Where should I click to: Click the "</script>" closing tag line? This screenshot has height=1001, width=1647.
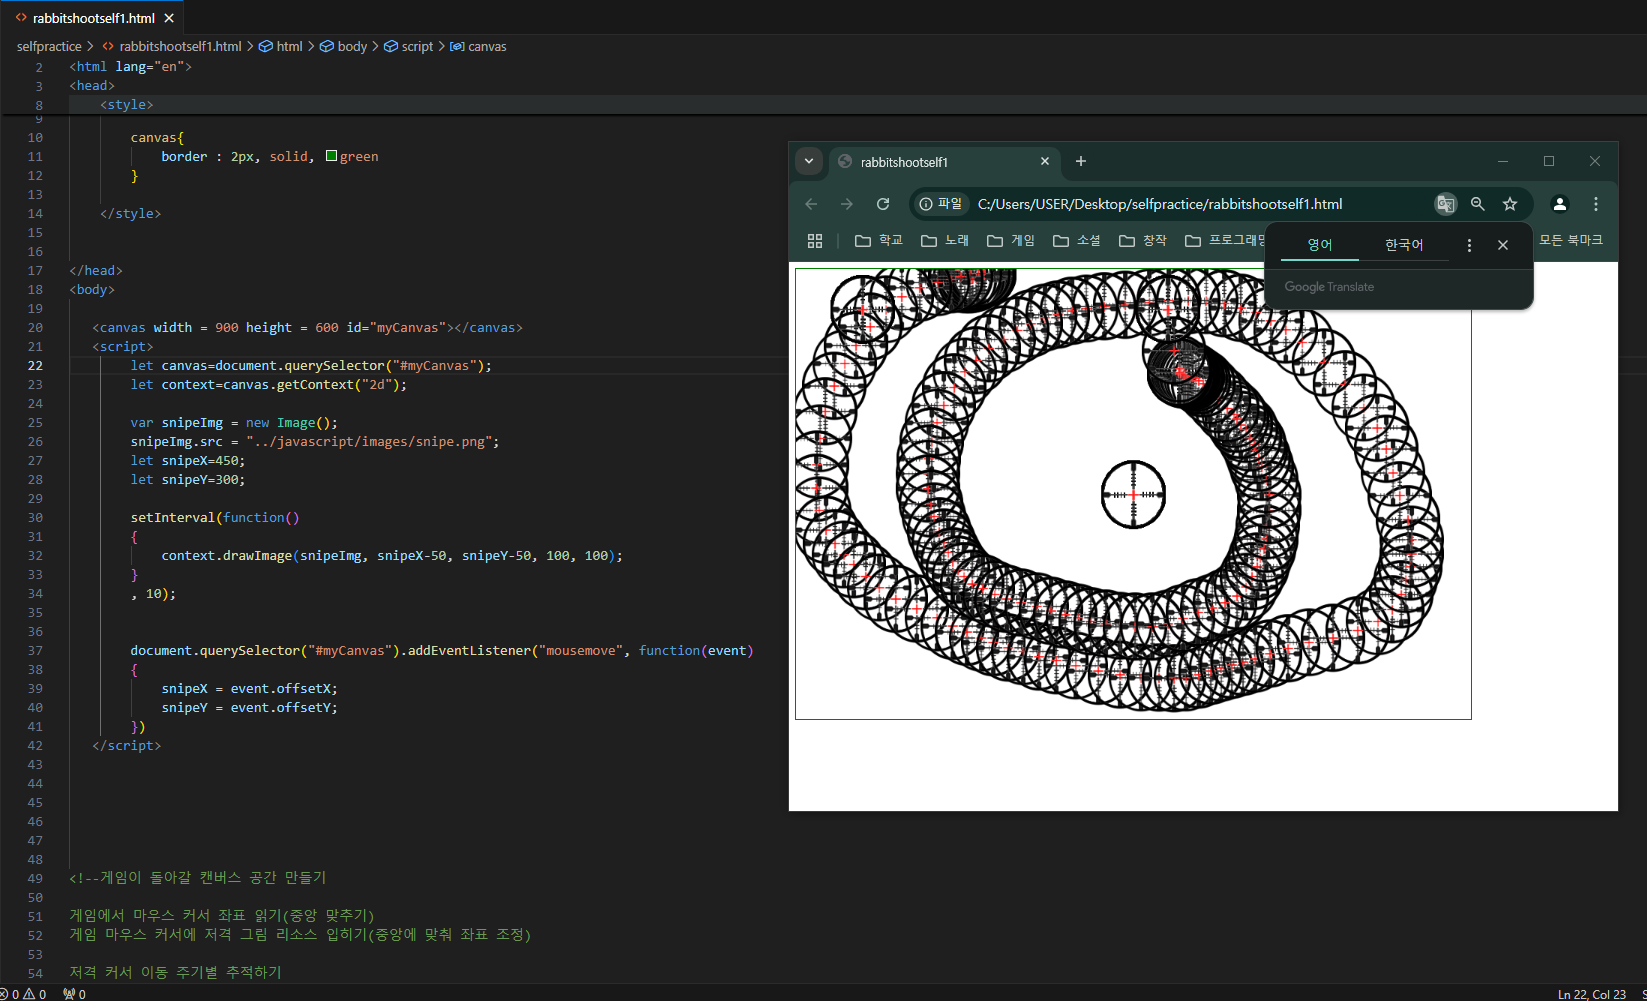126,745
